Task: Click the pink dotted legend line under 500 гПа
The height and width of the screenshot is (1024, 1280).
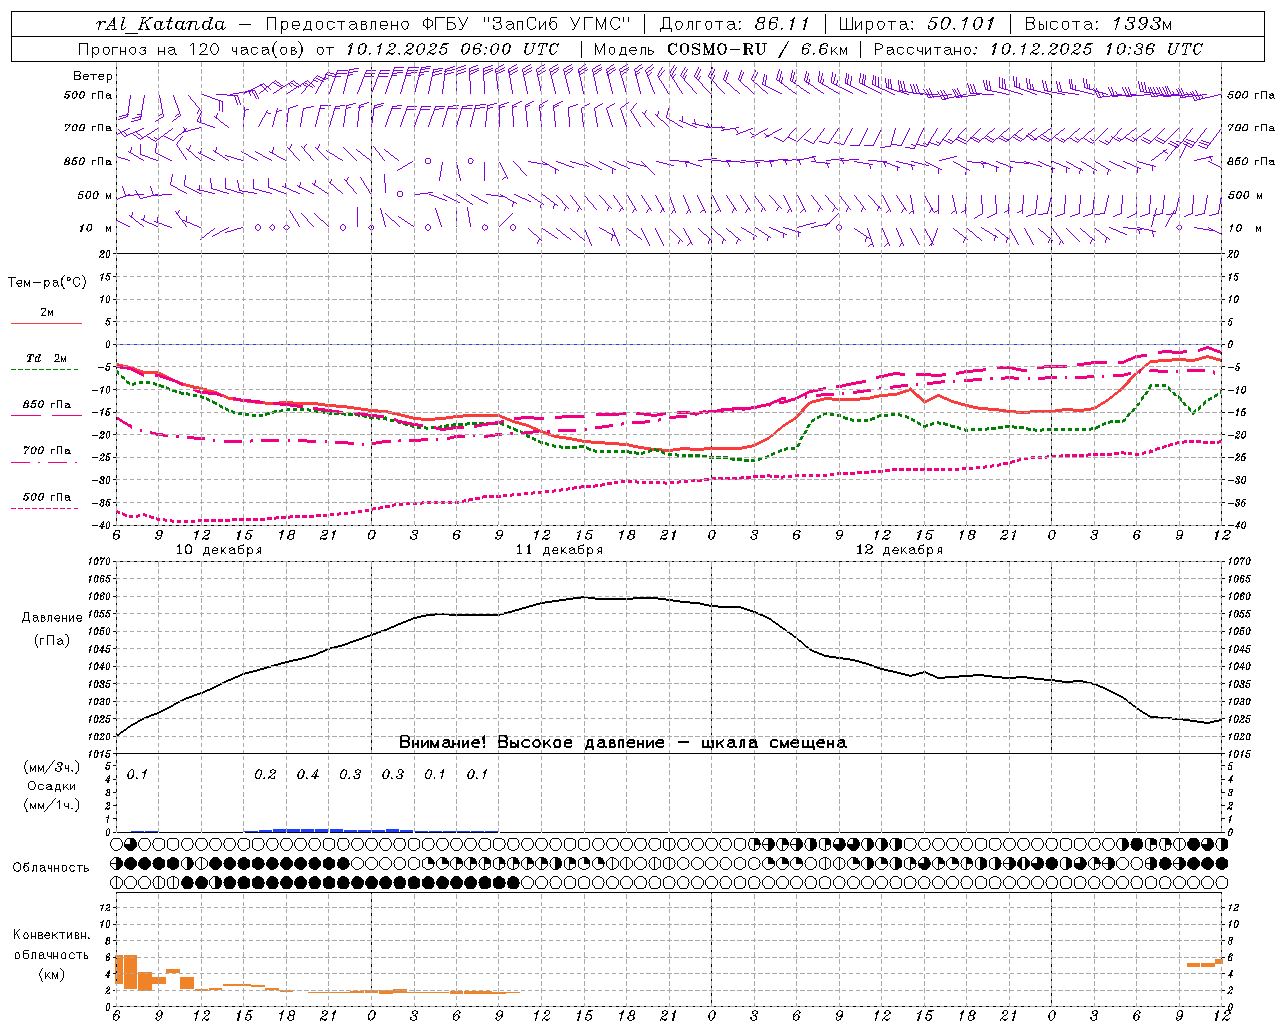Action: click(45, 508)
